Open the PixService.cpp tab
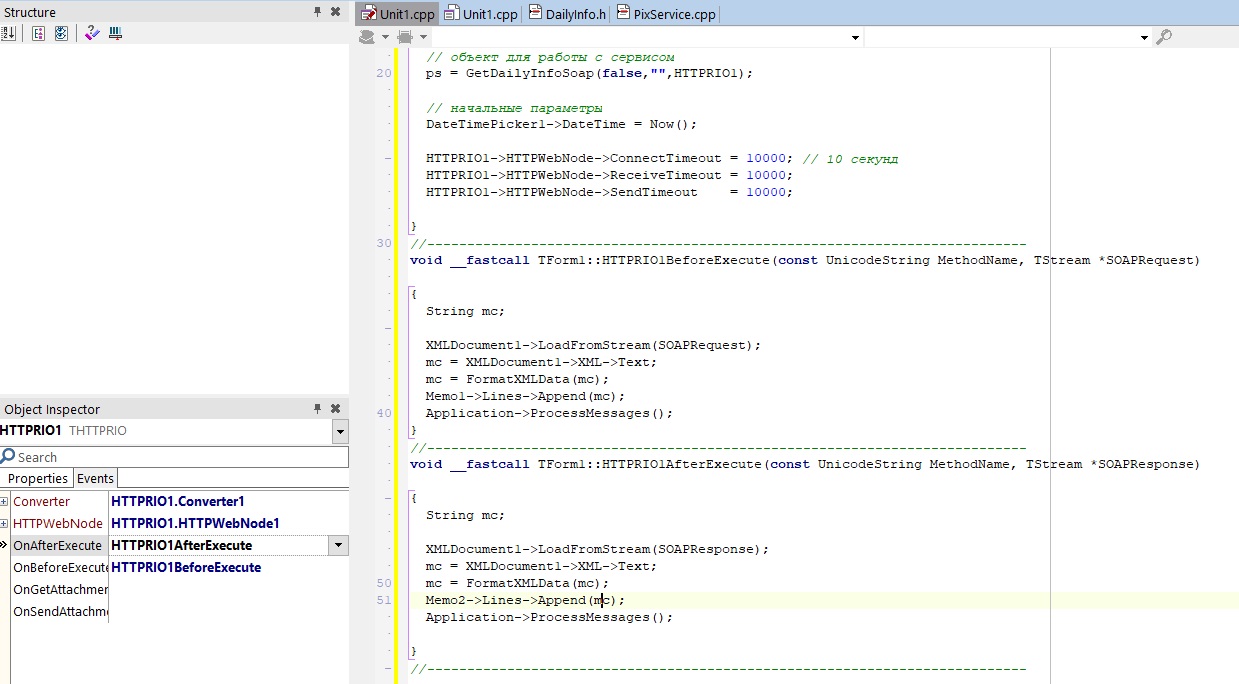The height and width of the screenshot is (684, 1239). 665,14
